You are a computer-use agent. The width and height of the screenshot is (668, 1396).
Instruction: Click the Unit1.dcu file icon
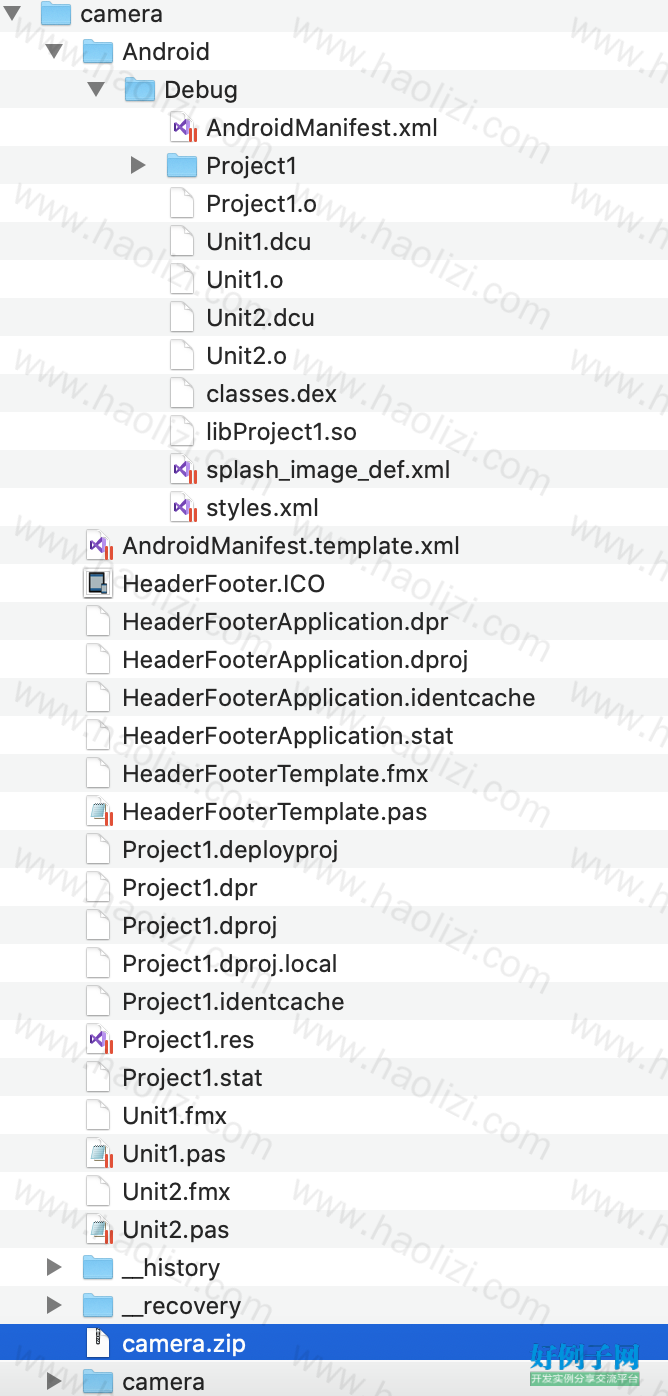[x=181, y=241]
